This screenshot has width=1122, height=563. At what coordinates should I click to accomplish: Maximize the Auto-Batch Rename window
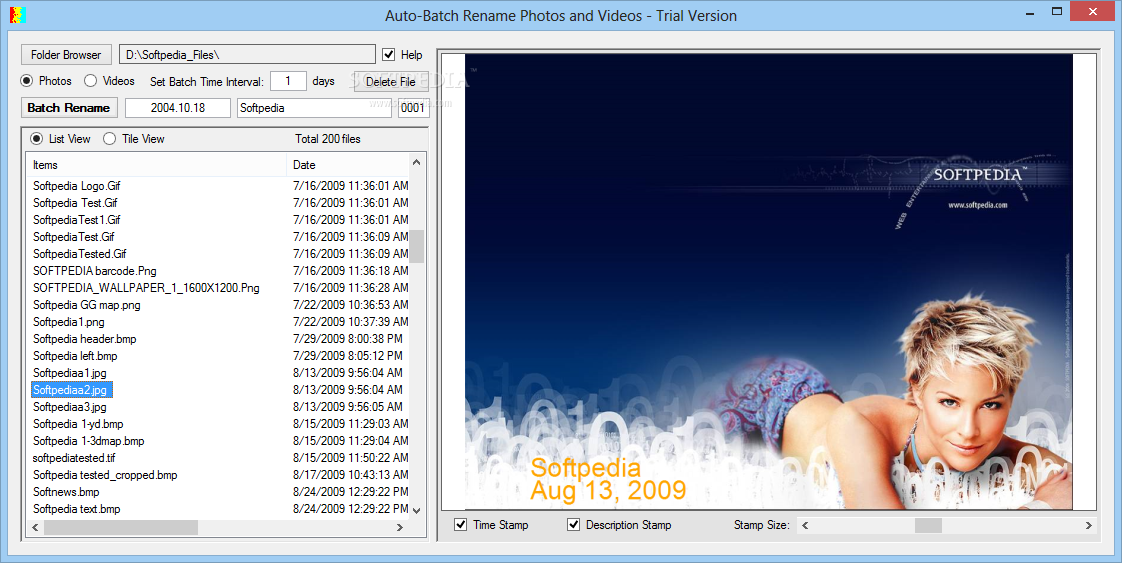click(1057, 11)
